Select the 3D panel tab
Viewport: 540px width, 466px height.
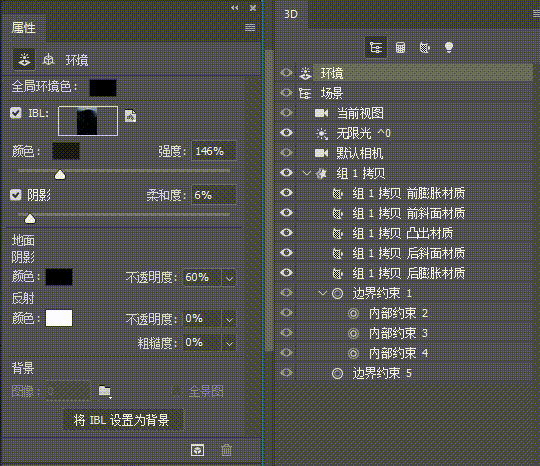291,14
